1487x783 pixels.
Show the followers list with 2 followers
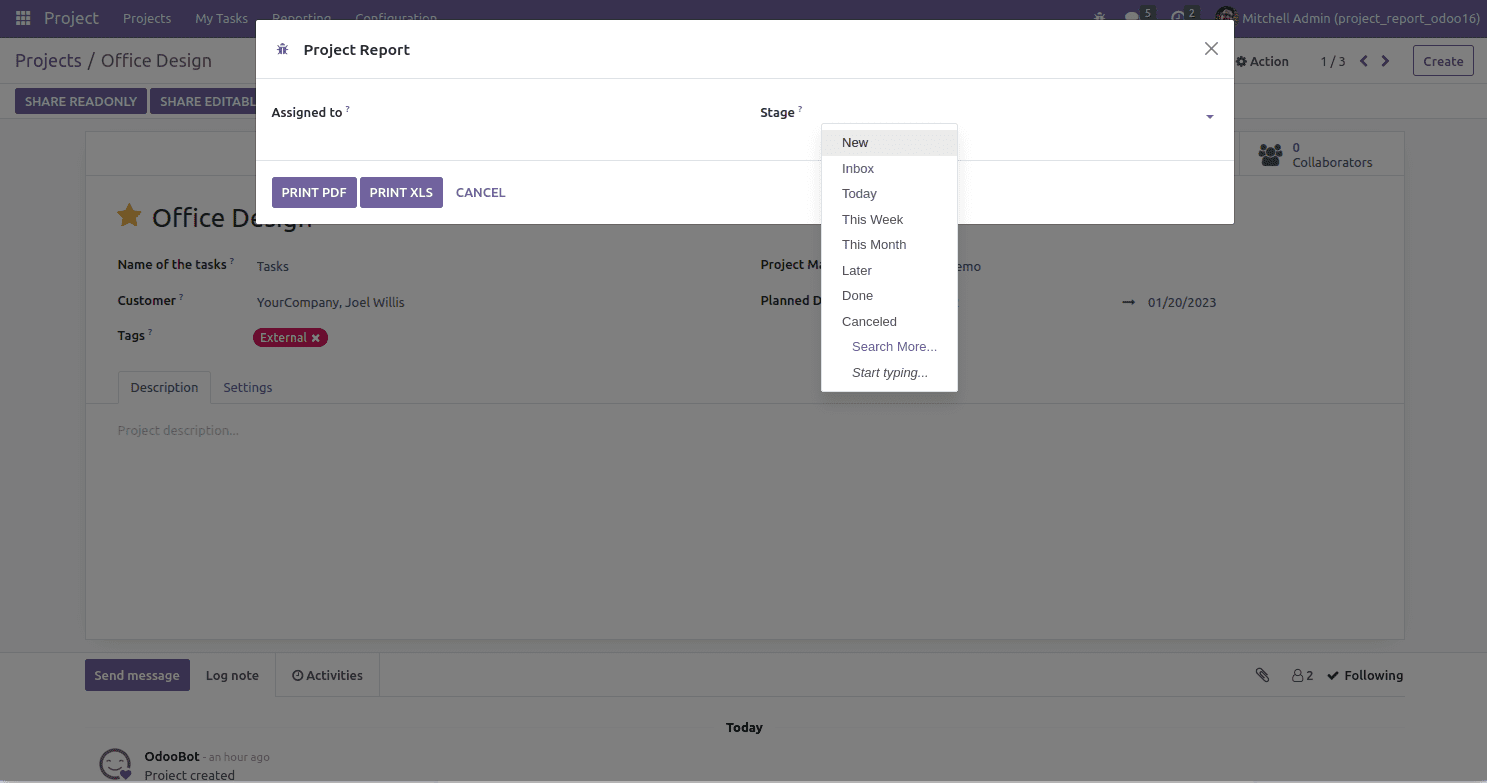click(x=1302, y=675)
